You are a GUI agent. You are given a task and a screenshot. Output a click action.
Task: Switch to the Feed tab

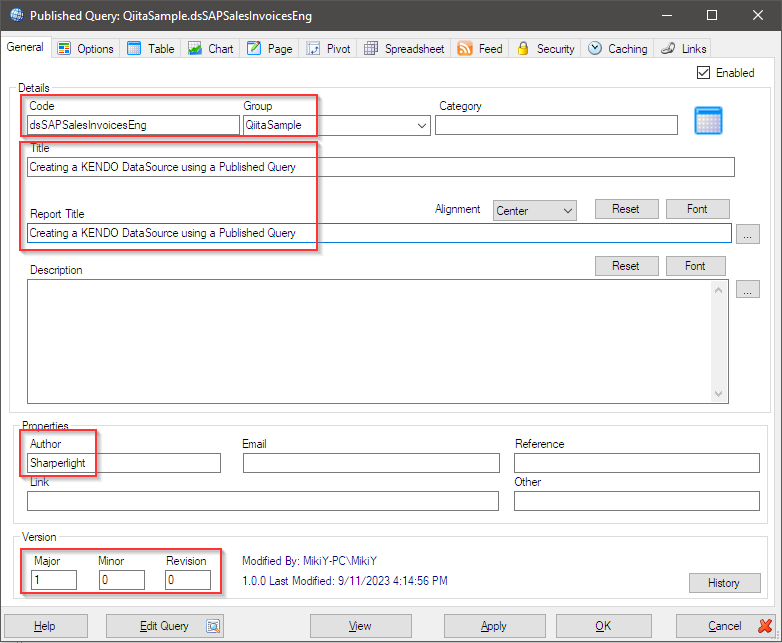480,48
